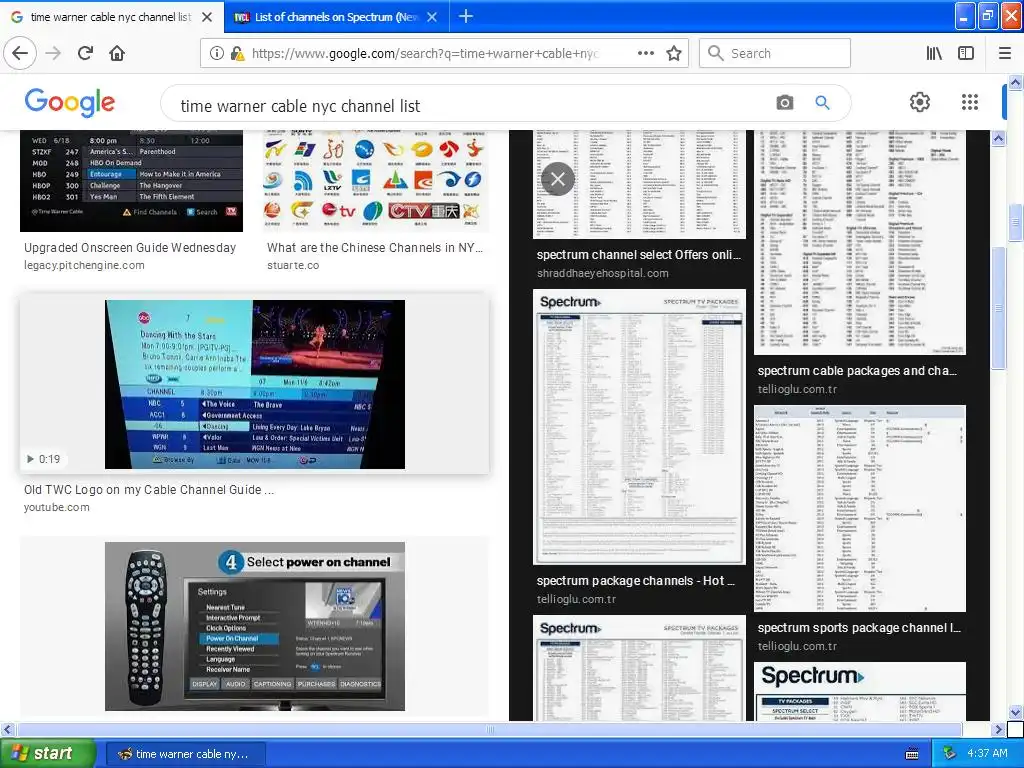Image resolution: width=1024 pixels, height=768 pixels.
Task: Open page actions three-dot menu
Action: click(645, 53)
